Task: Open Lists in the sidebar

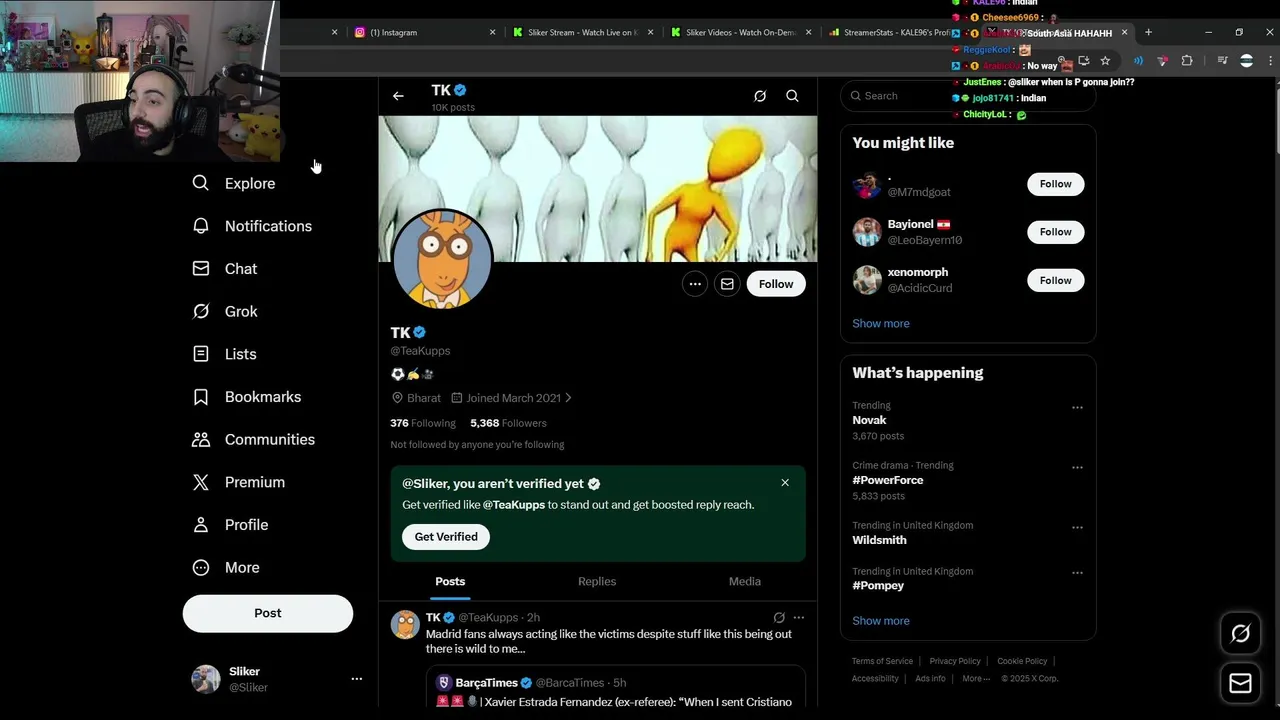Action: [225, 354]
